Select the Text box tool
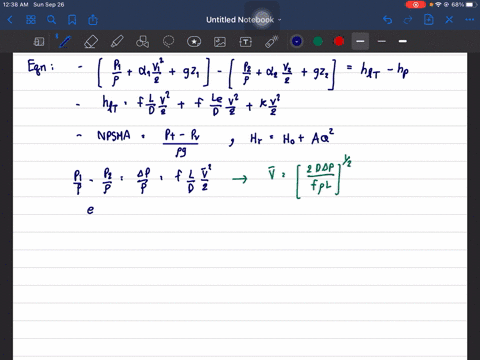 tap(246, 42)
